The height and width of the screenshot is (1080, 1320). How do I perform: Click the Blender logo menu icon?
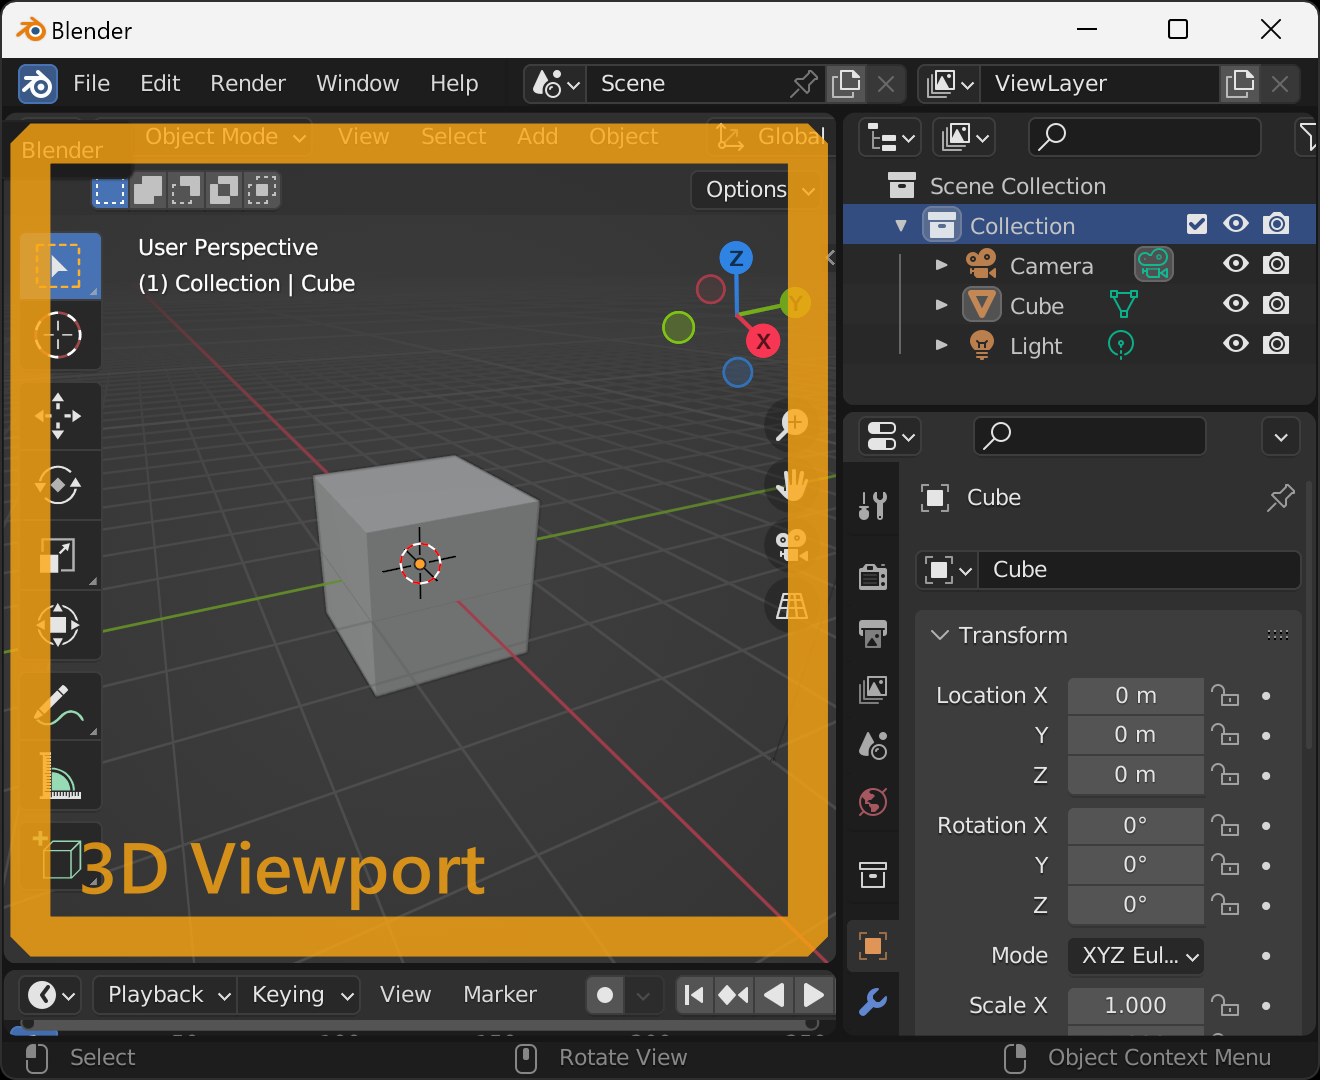[x=38, y=84]
